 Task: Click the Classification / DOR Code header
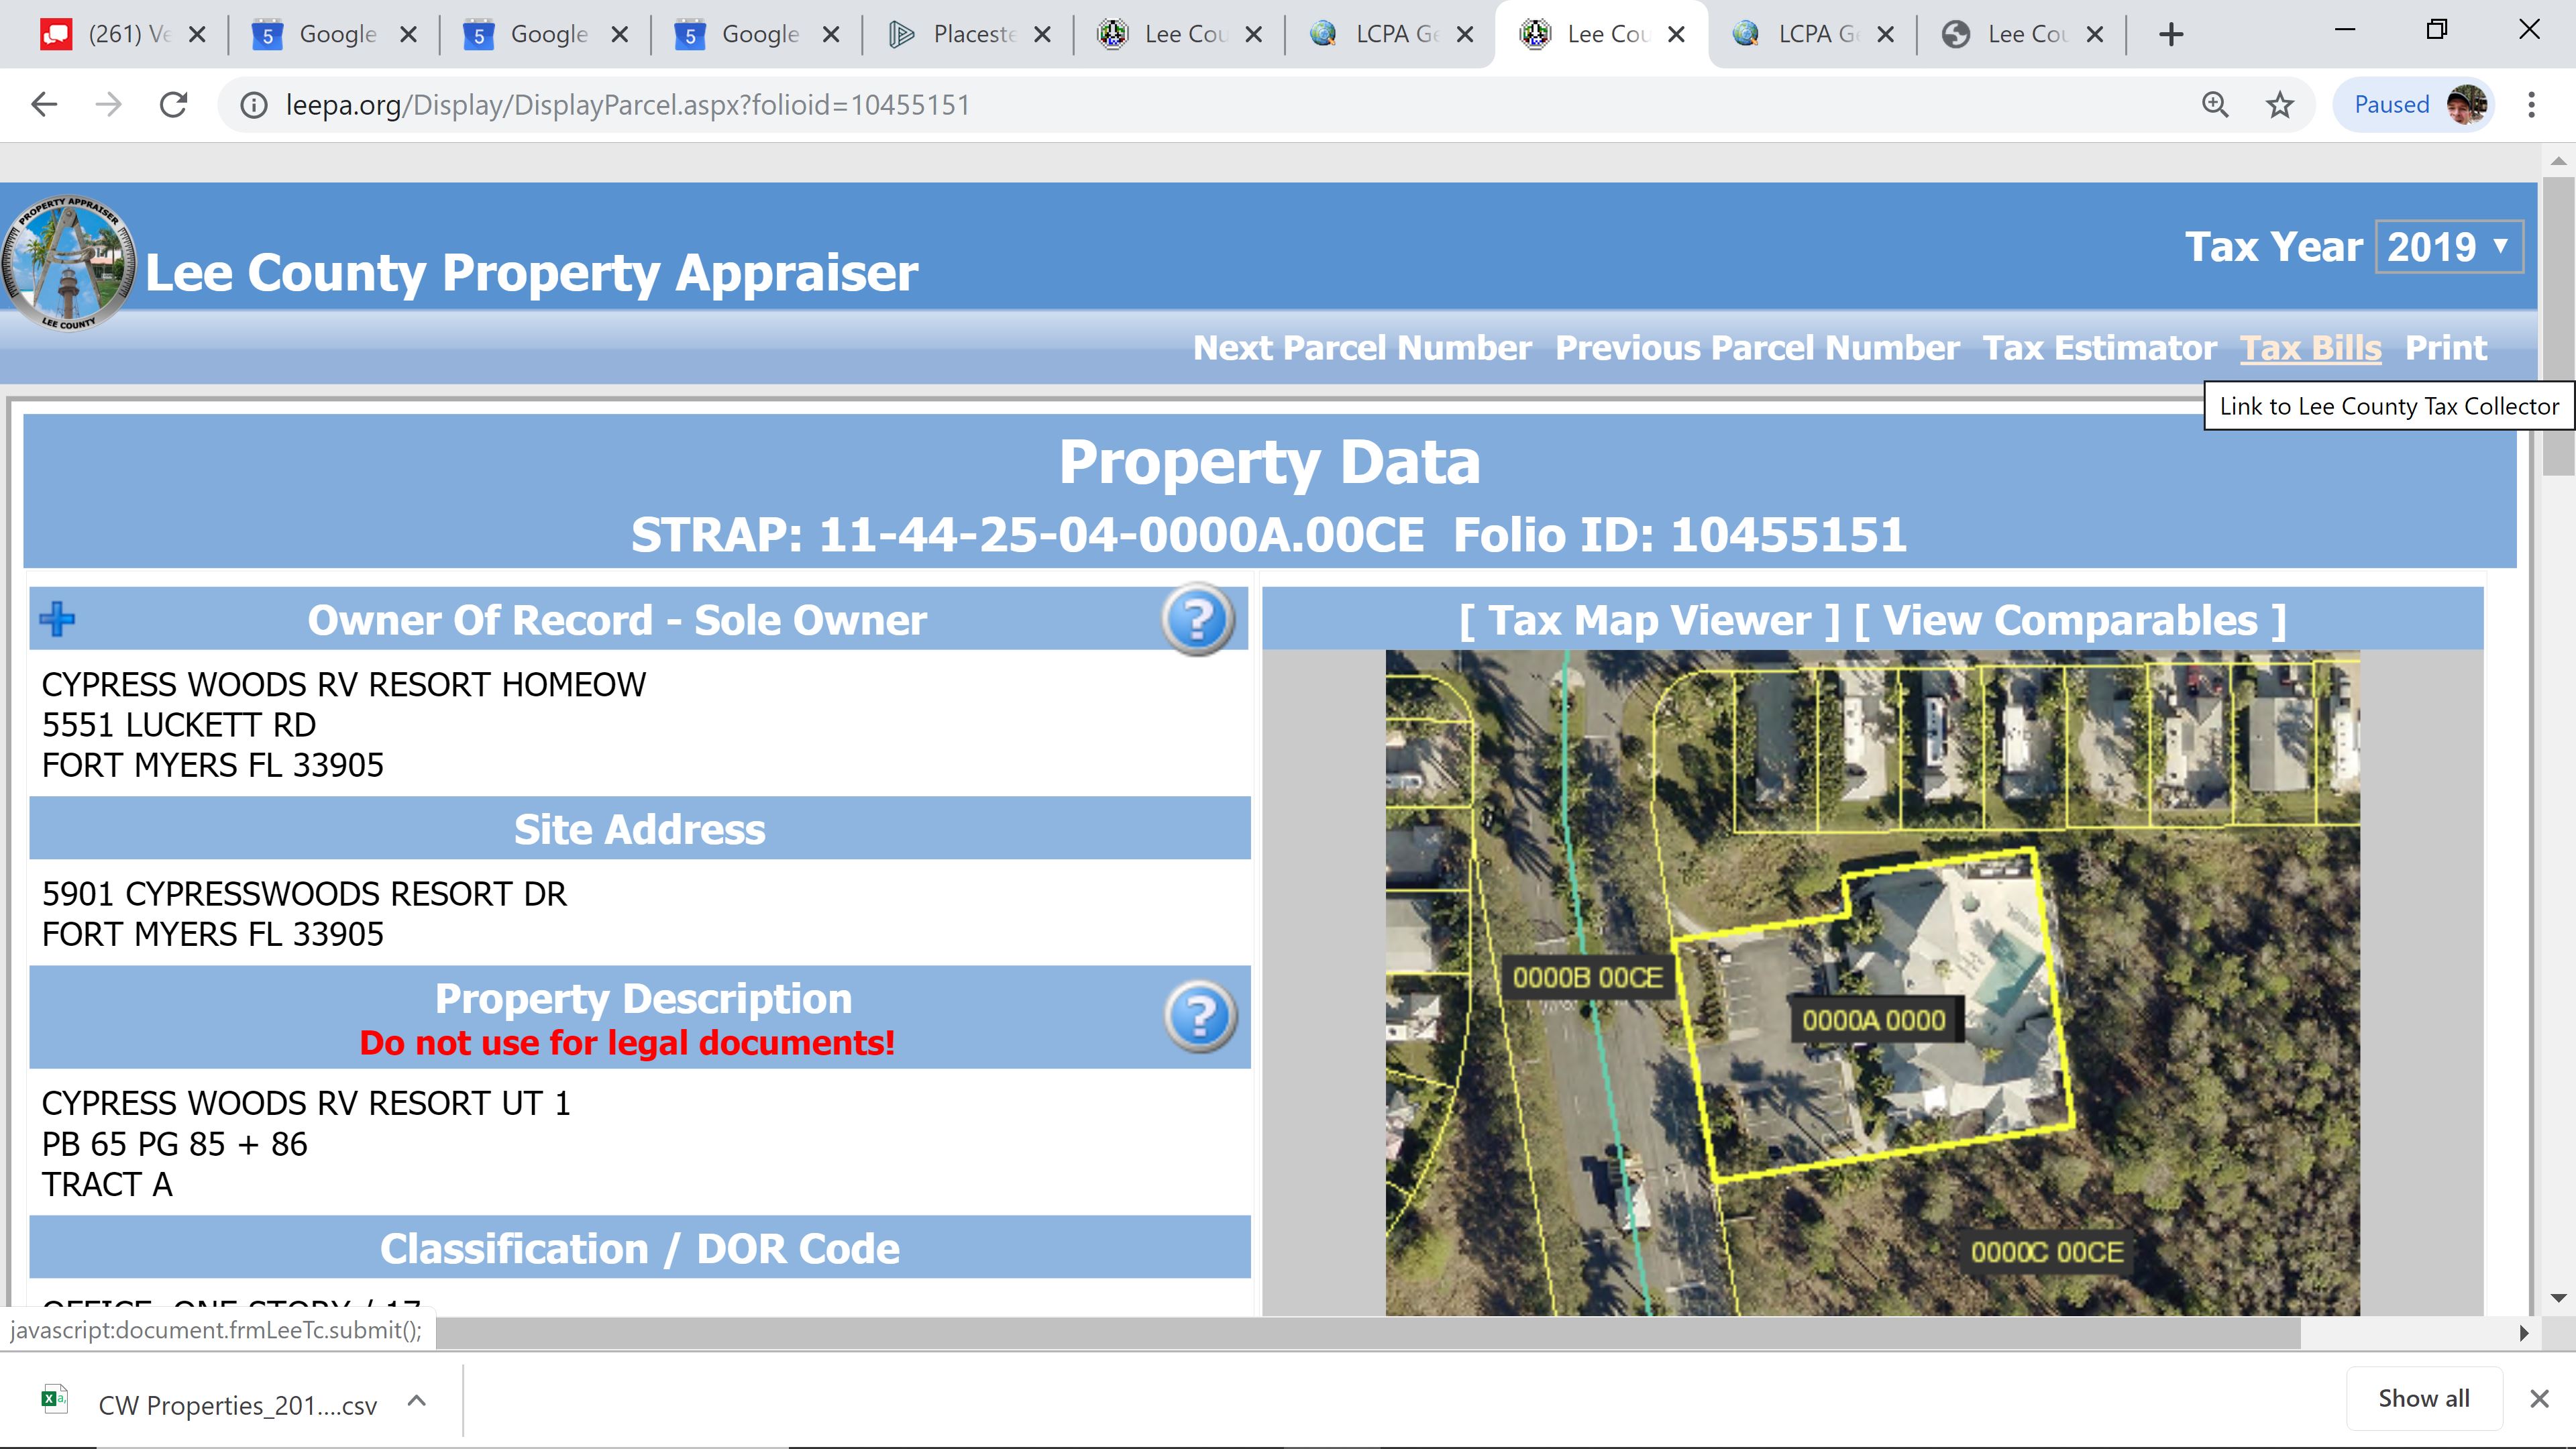click(x=640, y=1249)
